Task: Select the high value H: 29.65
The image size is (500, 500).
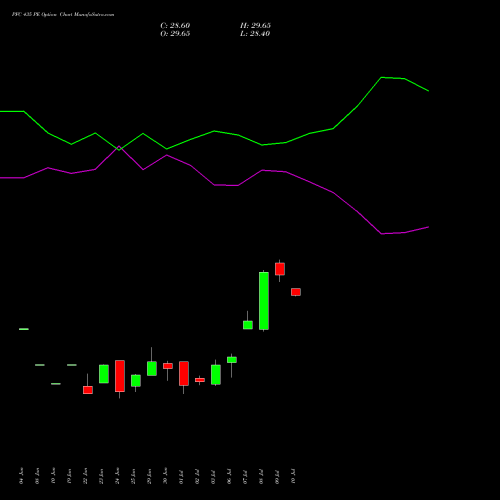Action: 255,26
